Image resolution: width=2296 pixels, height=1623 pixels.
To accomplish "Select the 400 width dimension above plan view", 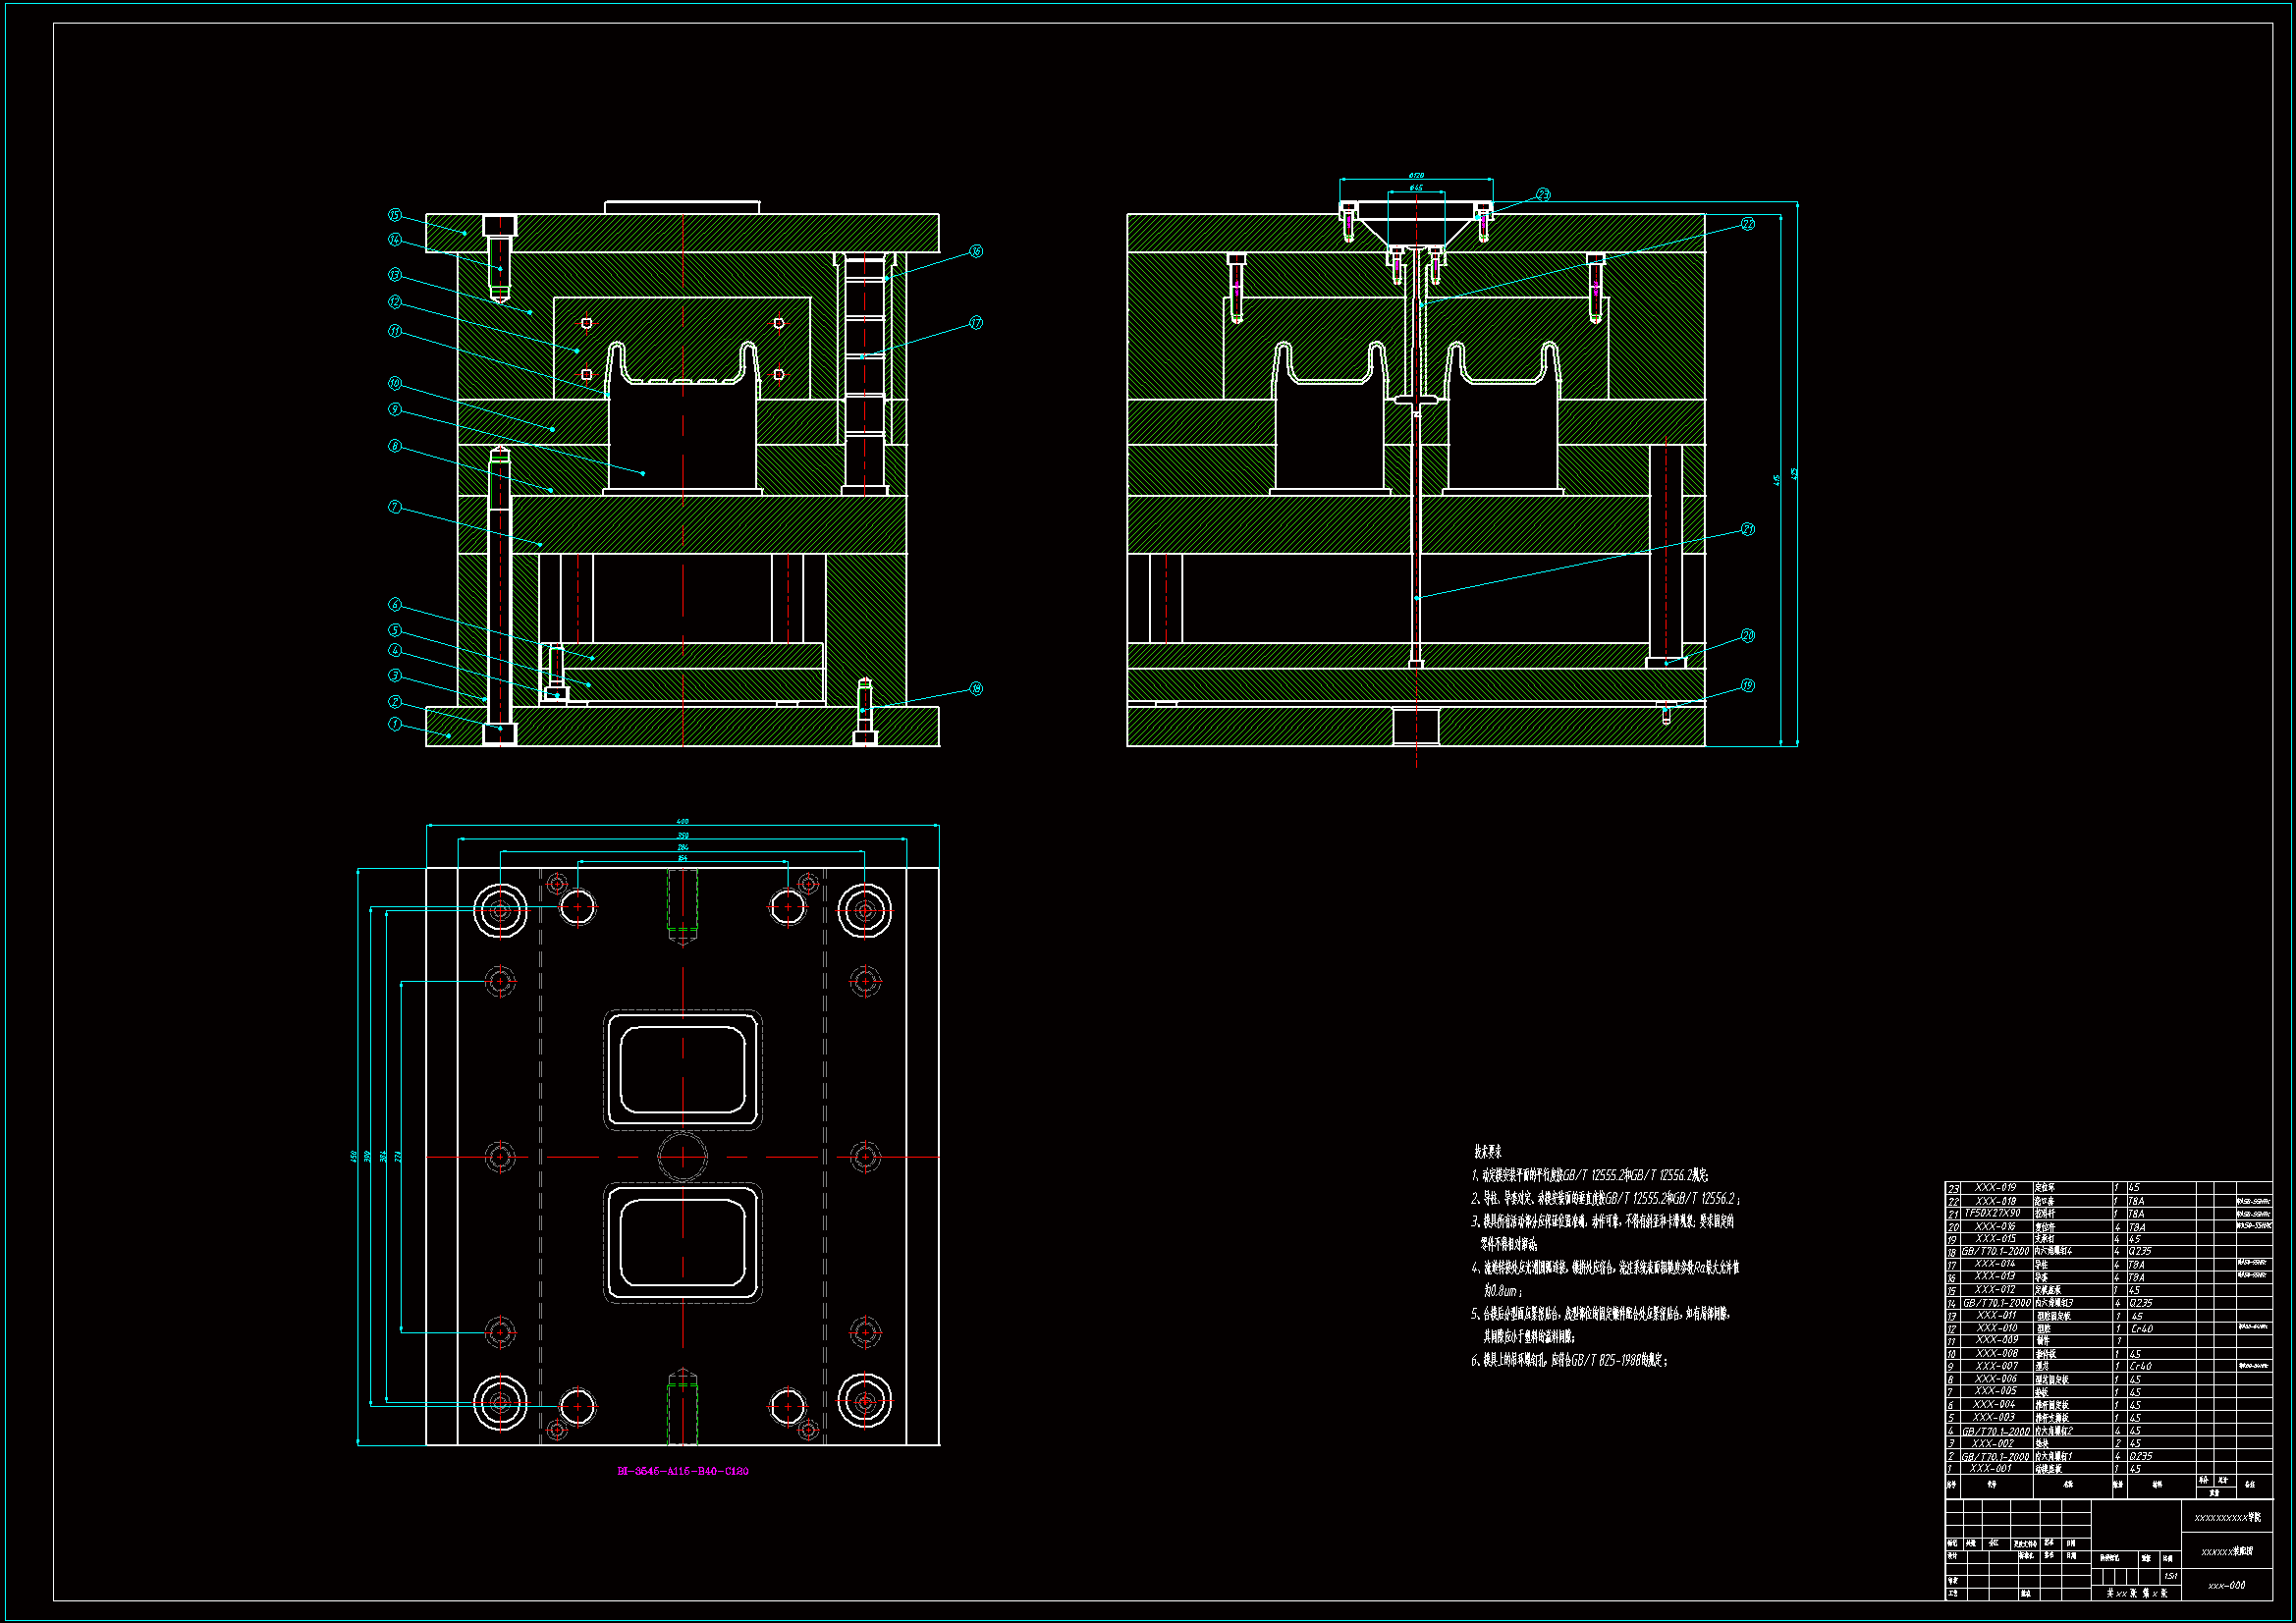I will pyautogui.click(x=683, y=822).
